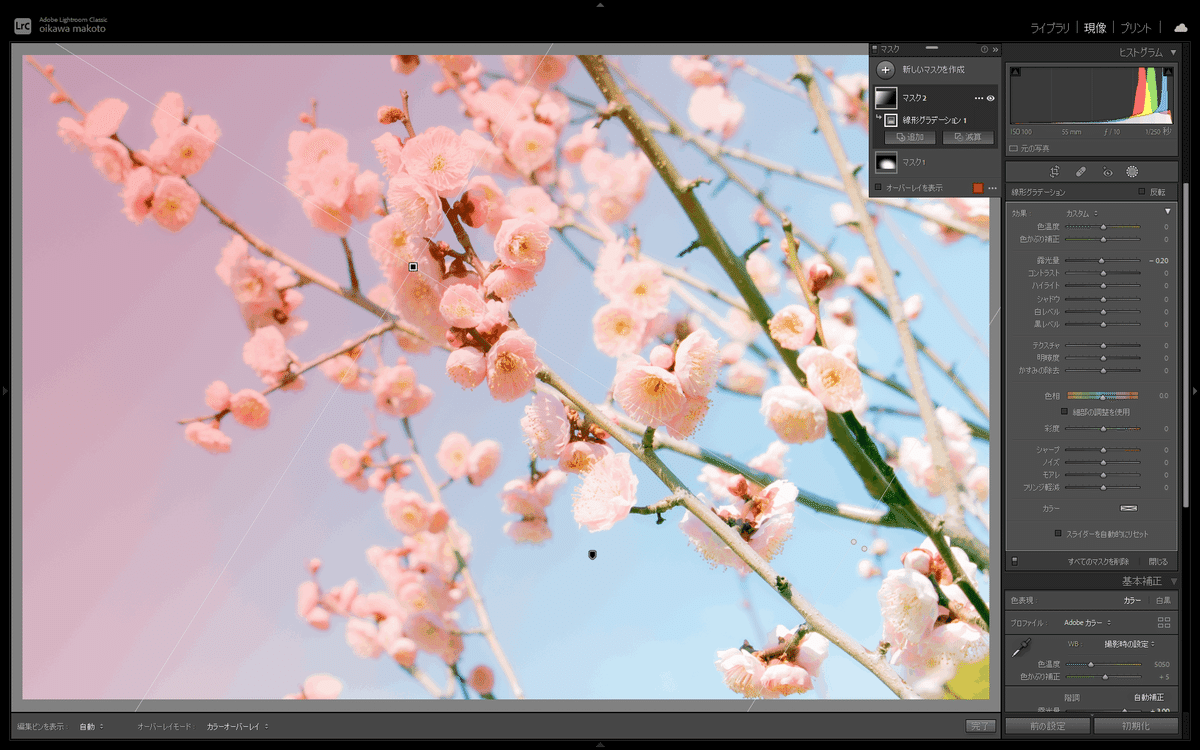The height and width of the screenshot is (750, 1200).
Task: Collapse top panel with arrow
Action: [x=600, y=5]
